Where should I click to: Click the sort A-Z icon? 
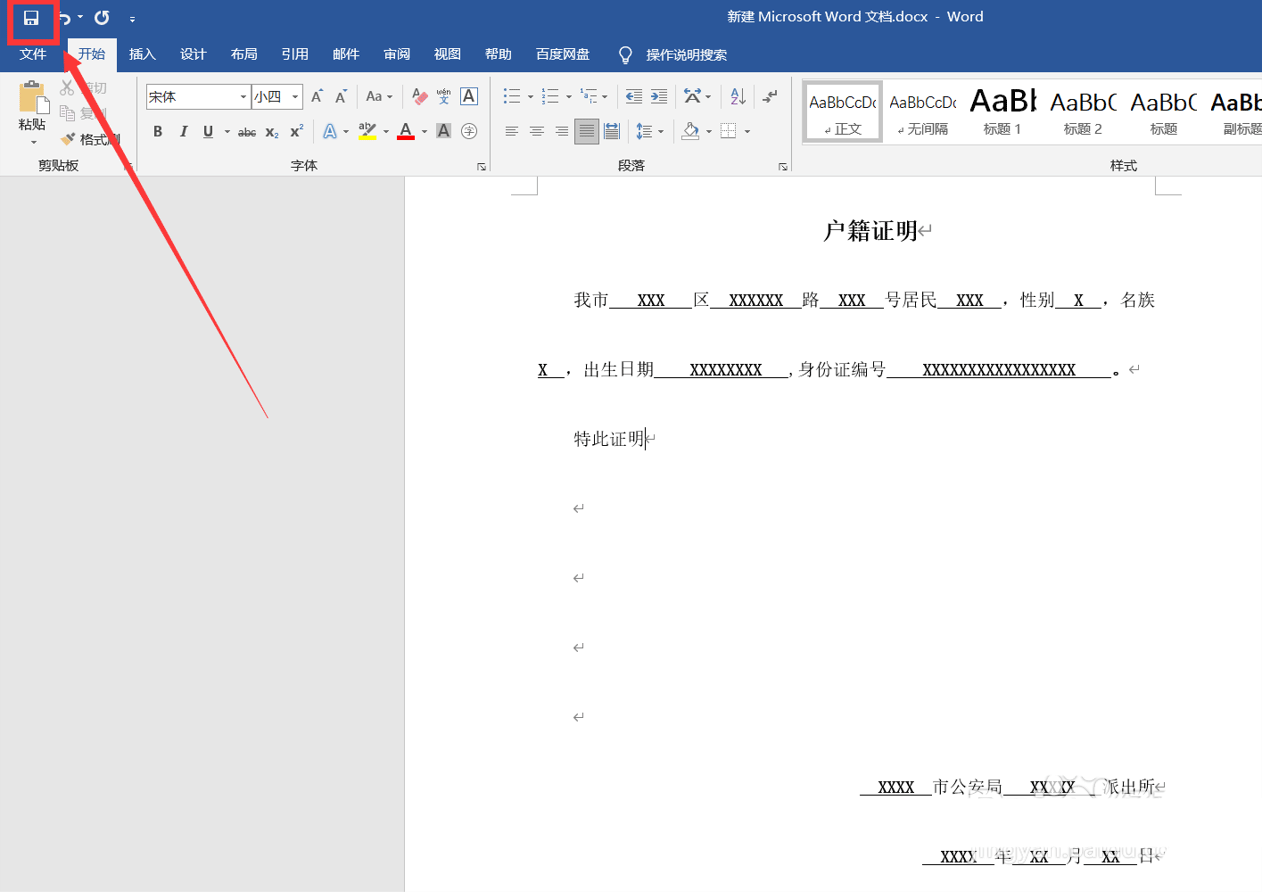coord(738,97)
